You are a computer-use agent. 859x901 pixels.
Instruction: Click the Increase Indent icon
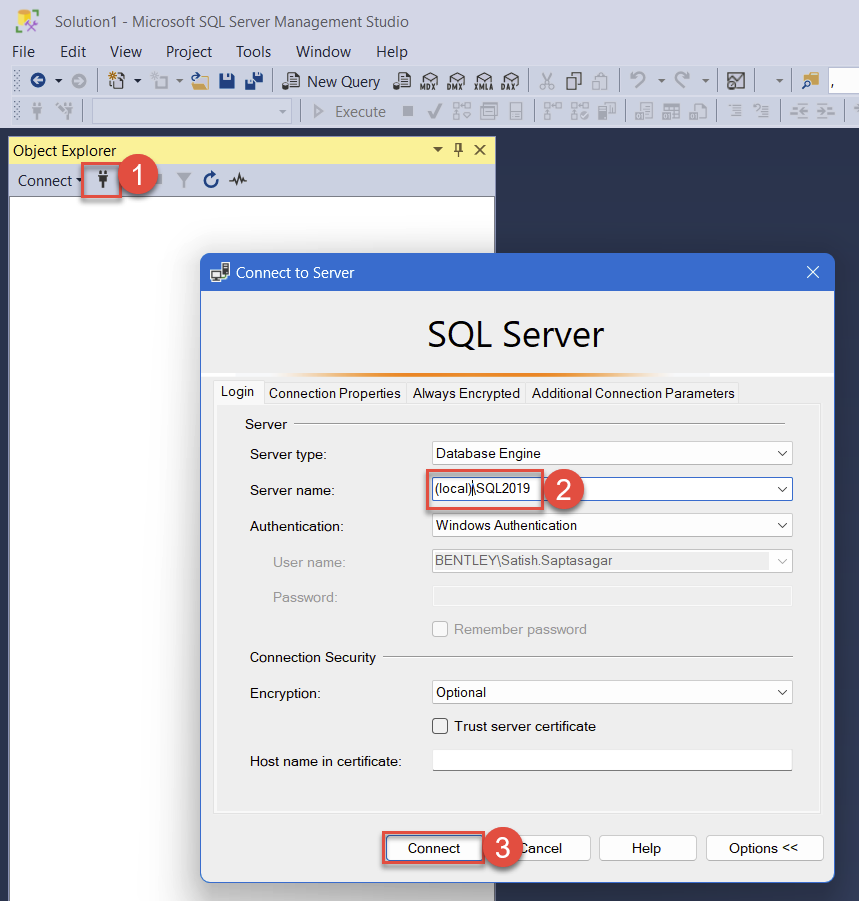tap(826, 111)
